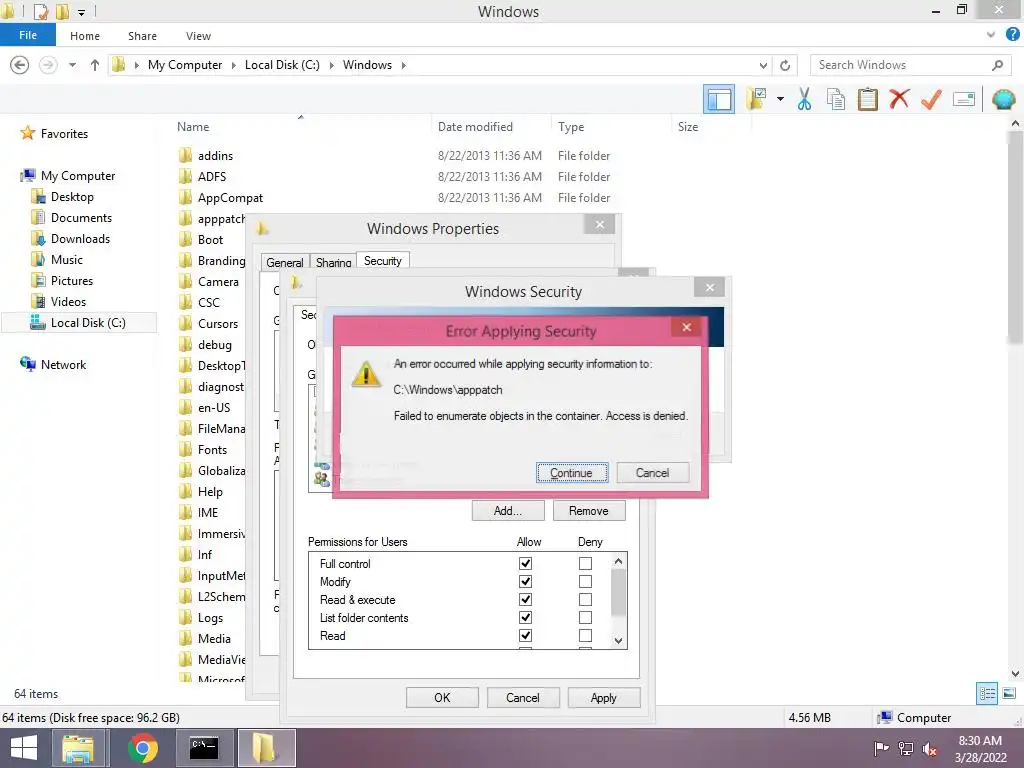Open the Home ribbon tab

pos(85,36)
